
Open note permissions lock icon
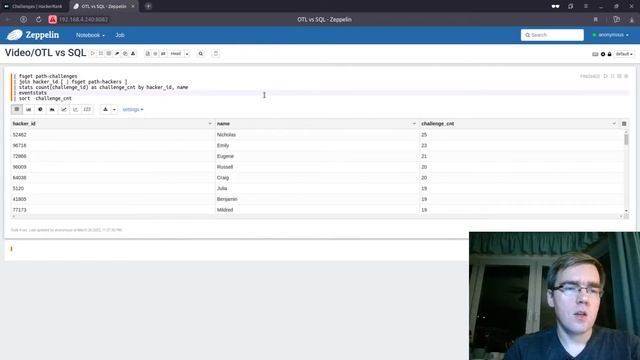pyautogui.click(x=609, y=54)
